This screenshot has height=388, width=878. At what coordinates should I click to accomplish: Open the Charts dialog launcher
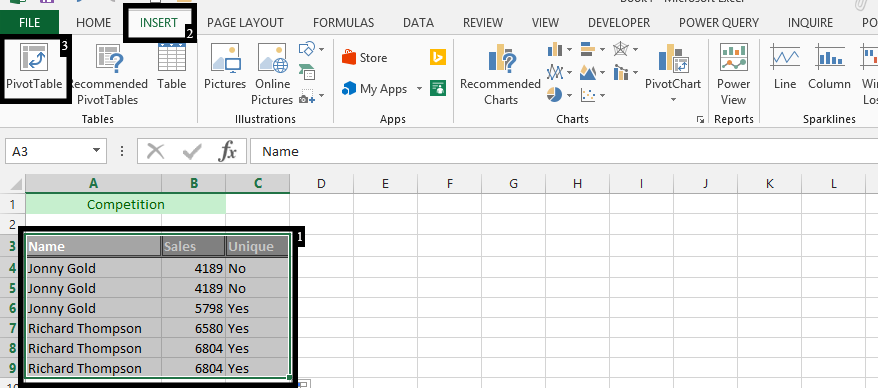pos(700,119)
